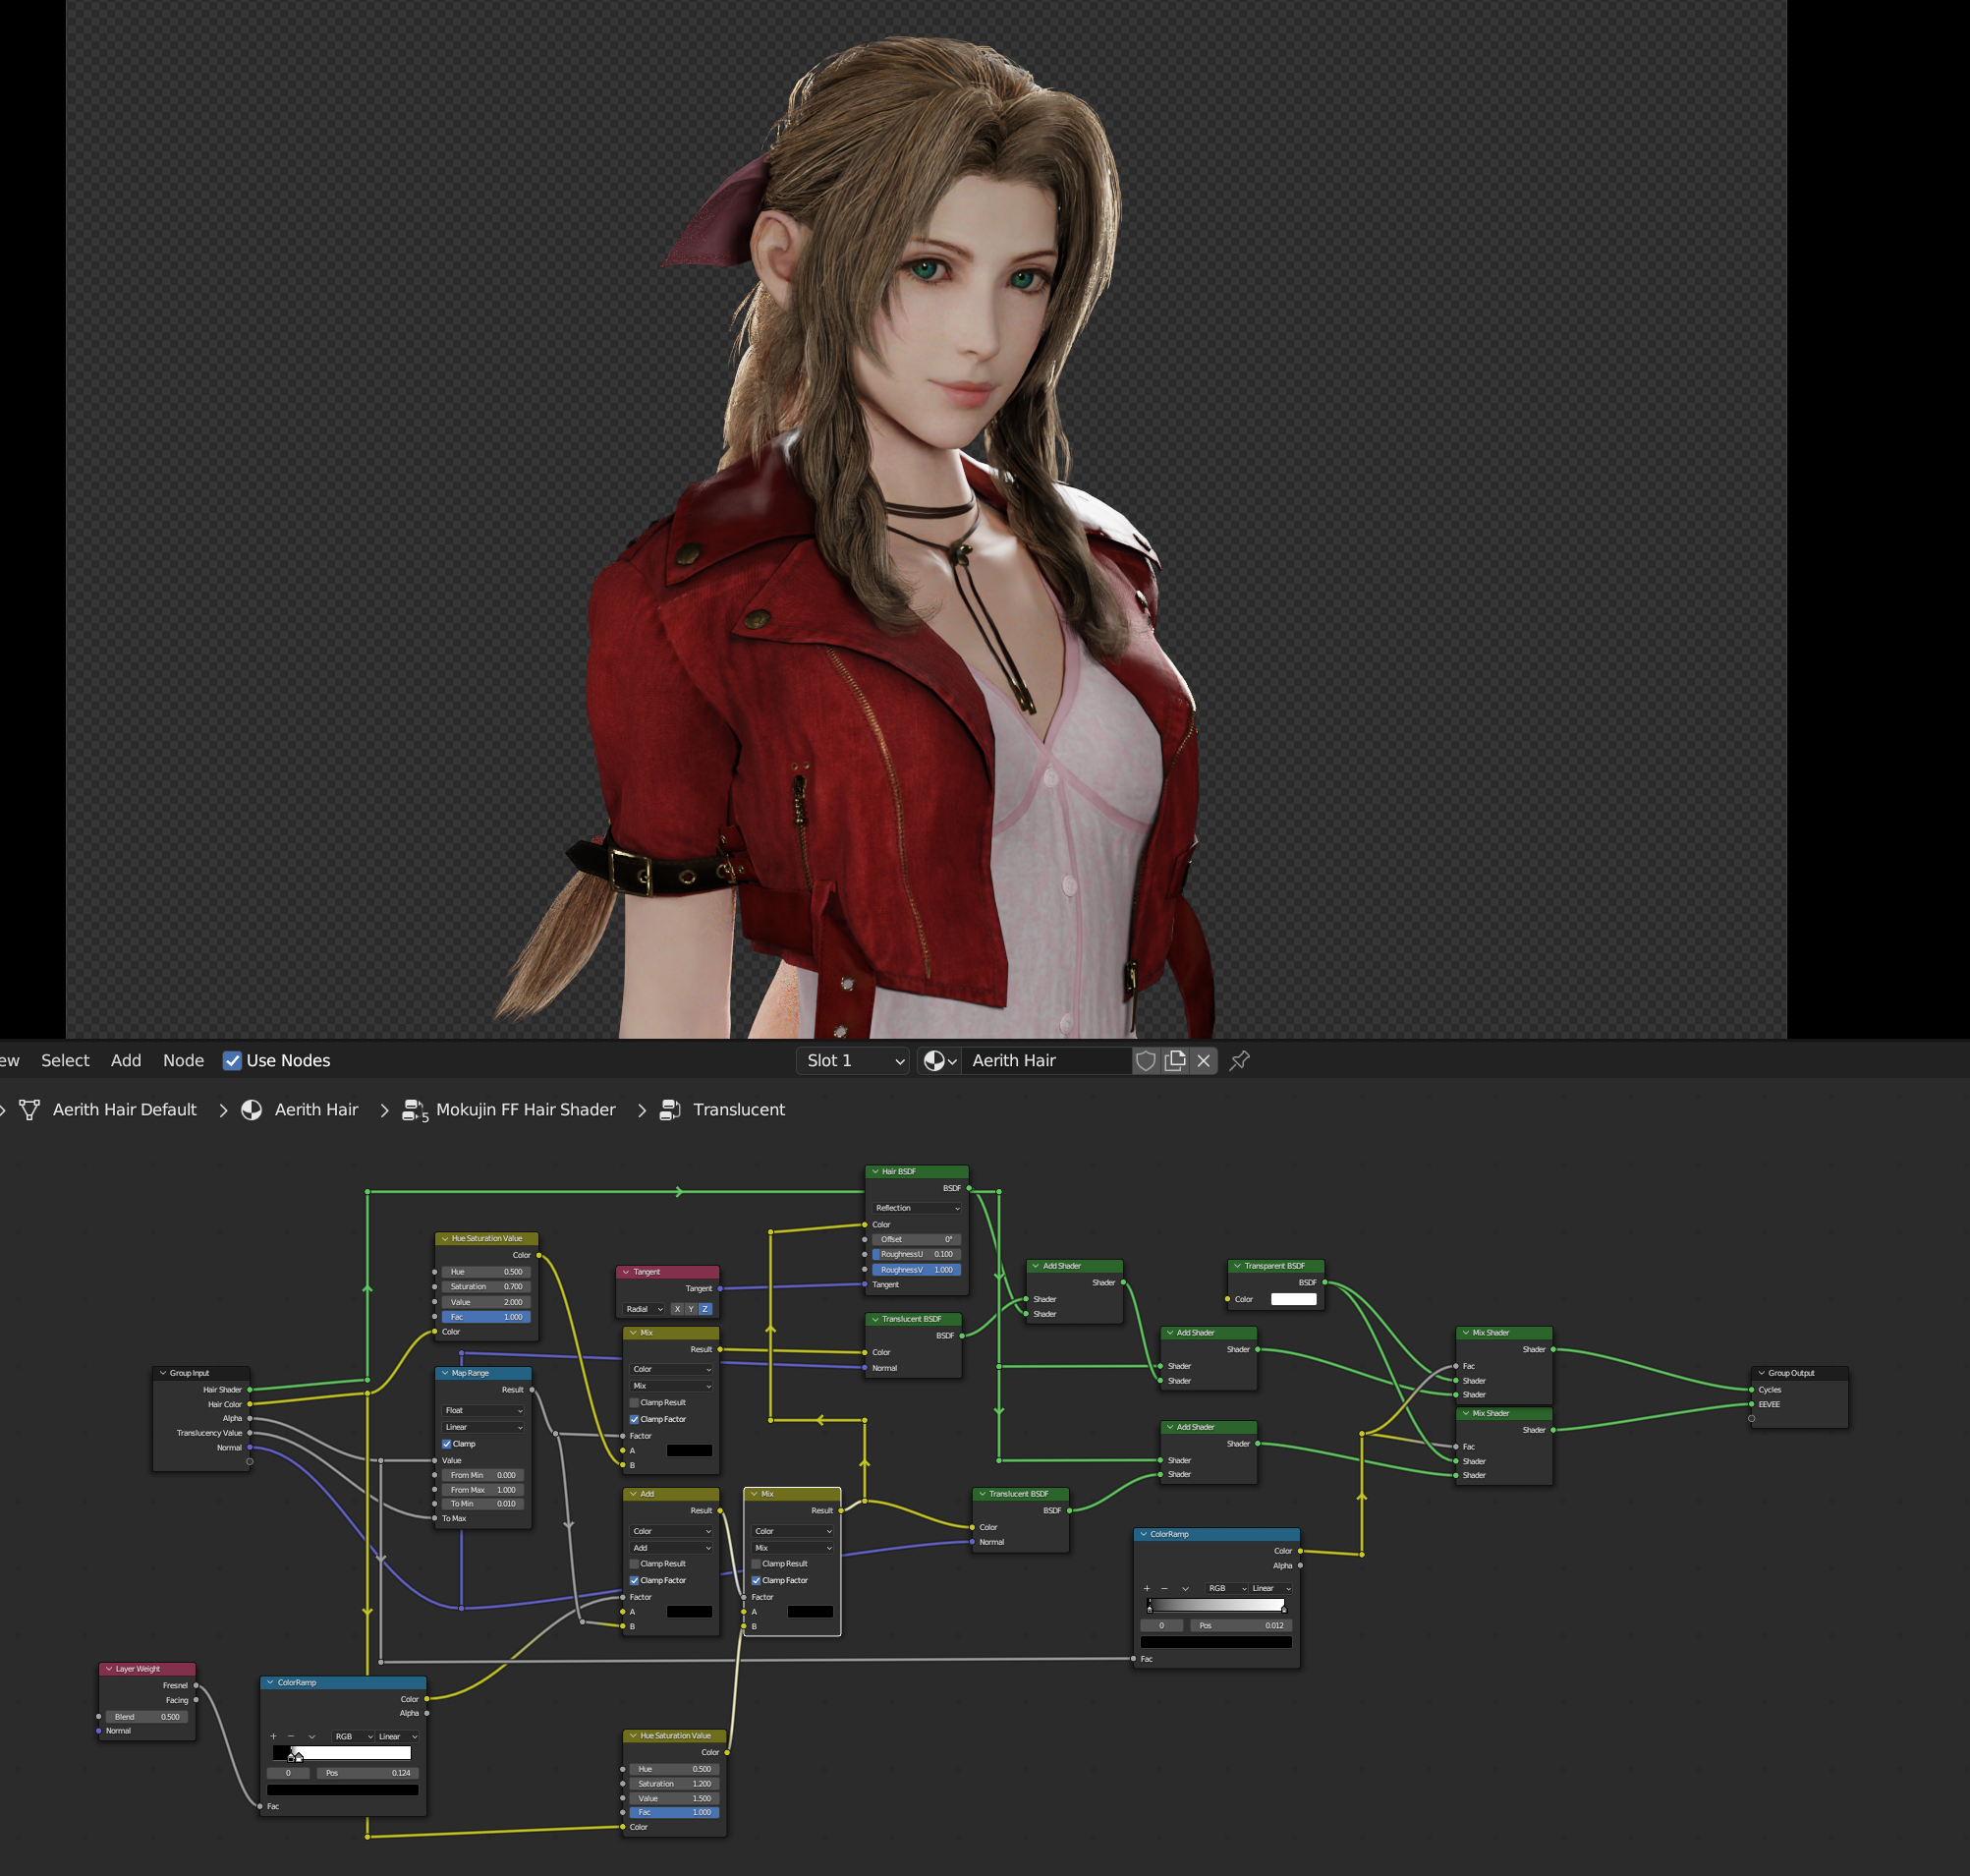Unlink the Aerith Hair material with X

(1204, 1060)
